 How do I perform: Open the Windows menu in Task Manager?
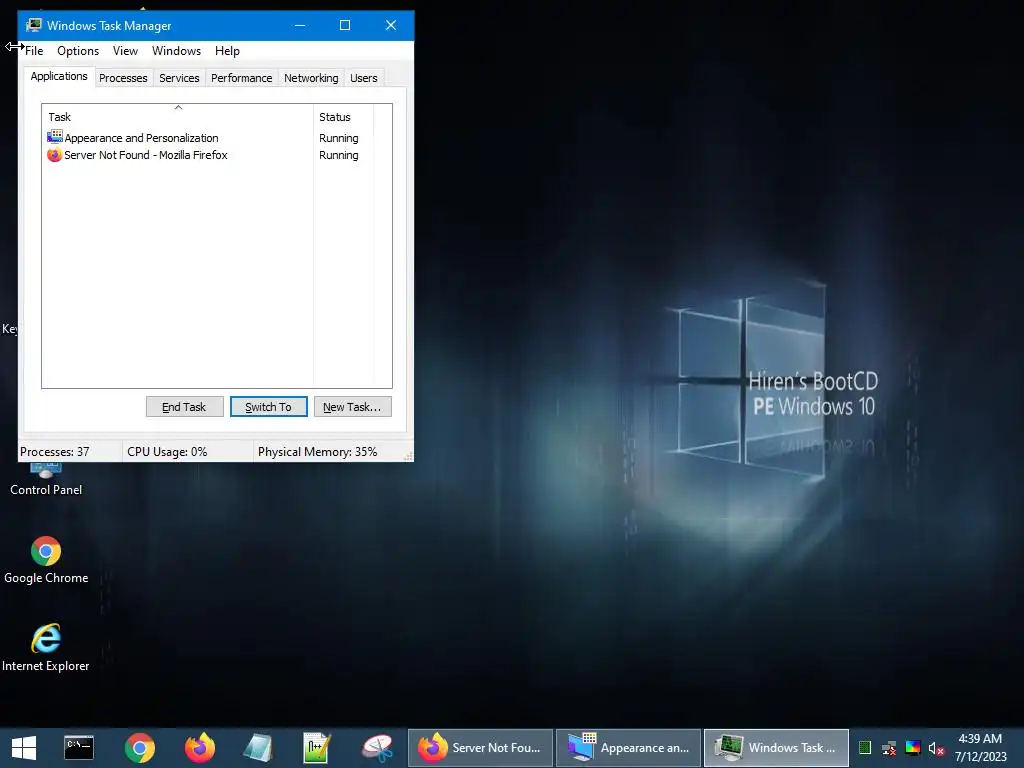[176, 51]
